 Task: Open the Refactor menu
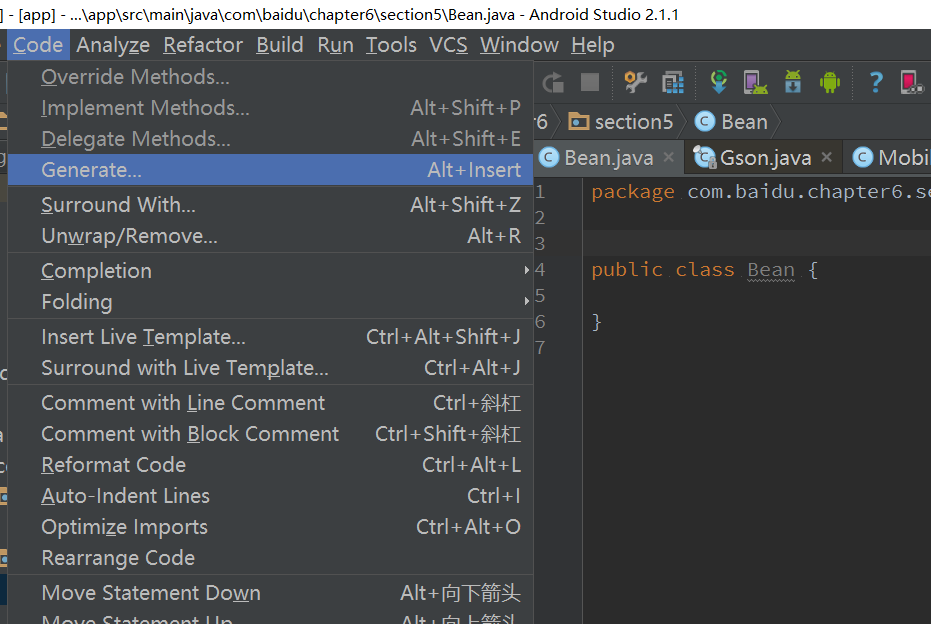(x=203, y=45)
